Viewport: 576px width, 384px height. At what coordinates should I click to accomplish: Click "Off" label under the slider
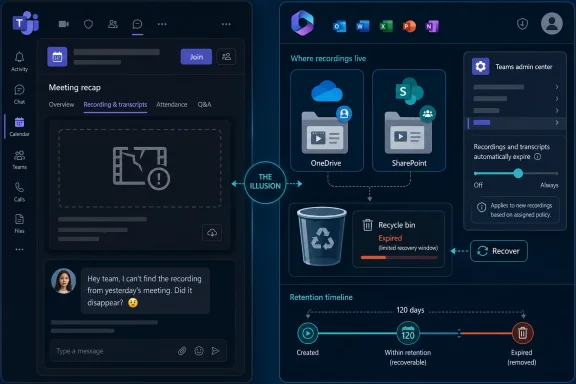click(x=478, y=185)
